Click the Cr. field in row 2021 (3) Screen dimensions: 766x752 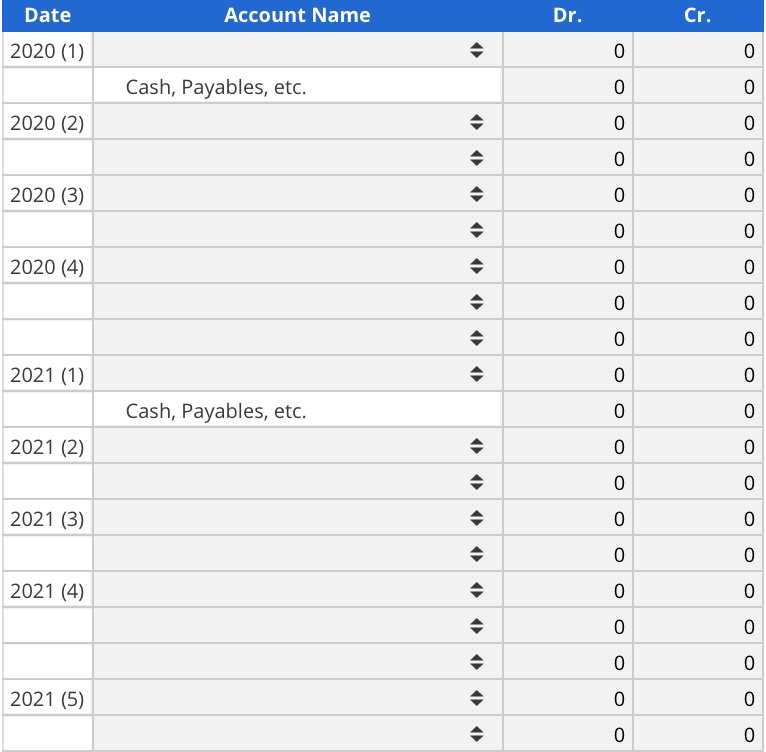[x=698, y=518]
